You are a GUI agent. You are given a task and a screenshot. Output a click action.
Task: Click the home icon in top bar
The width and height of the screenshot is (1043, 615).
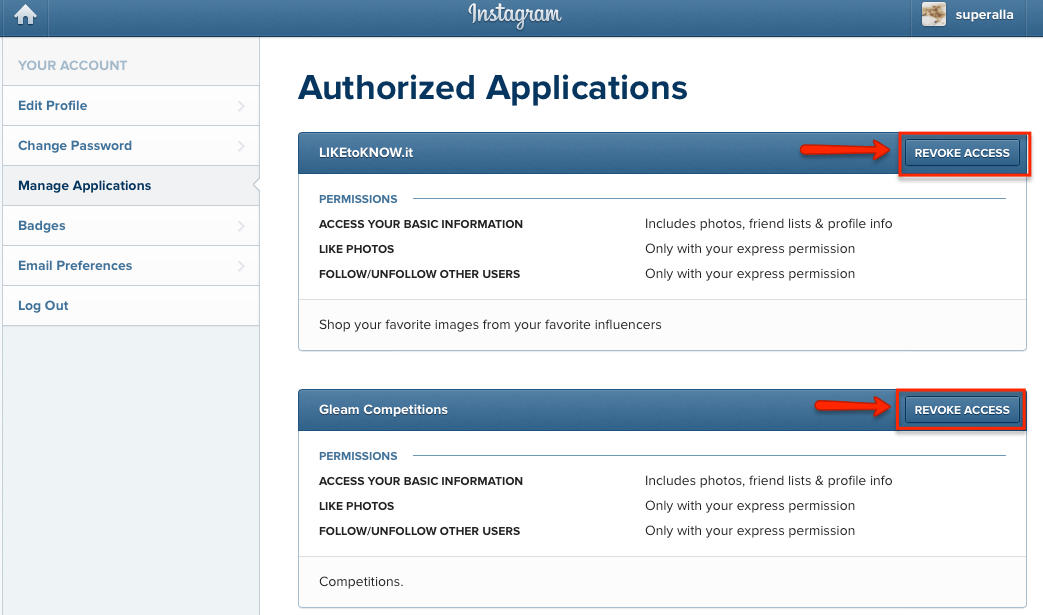pyautogui.click(x=25, y=16)
